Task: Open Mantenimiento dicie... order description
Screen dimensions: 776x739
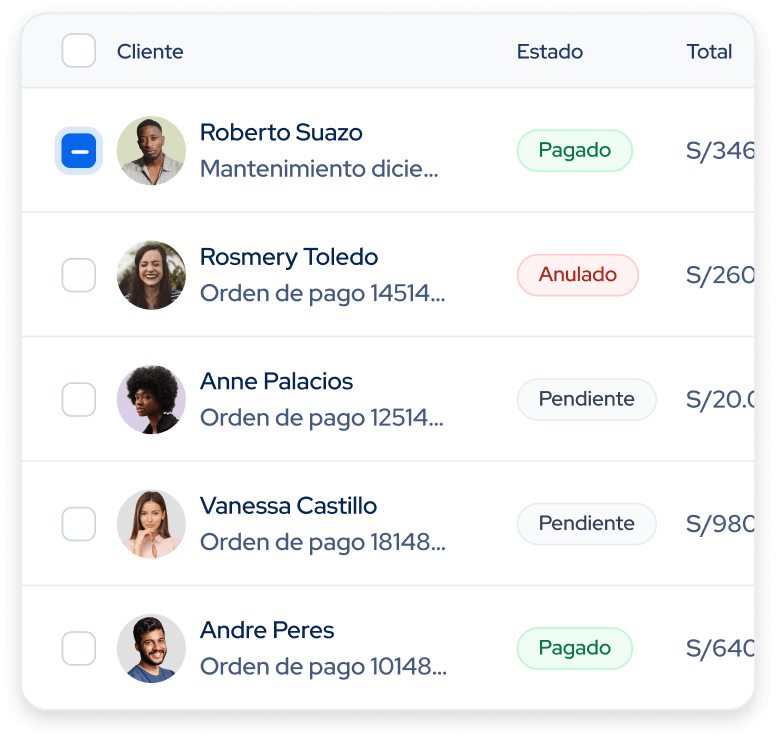Action: click(319, 169)
